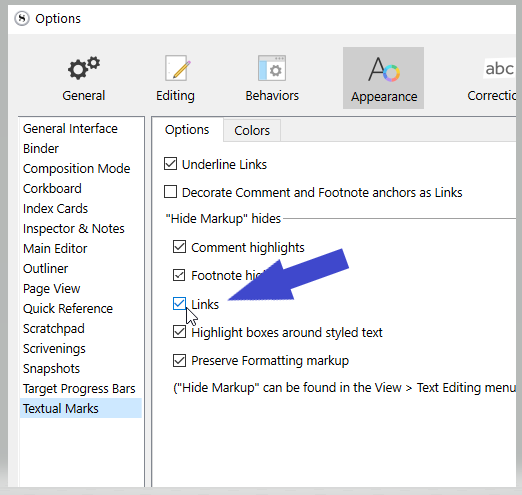Switch to the Options tab
The height and width of the screenshot is (495, 522).
(187, 130)
